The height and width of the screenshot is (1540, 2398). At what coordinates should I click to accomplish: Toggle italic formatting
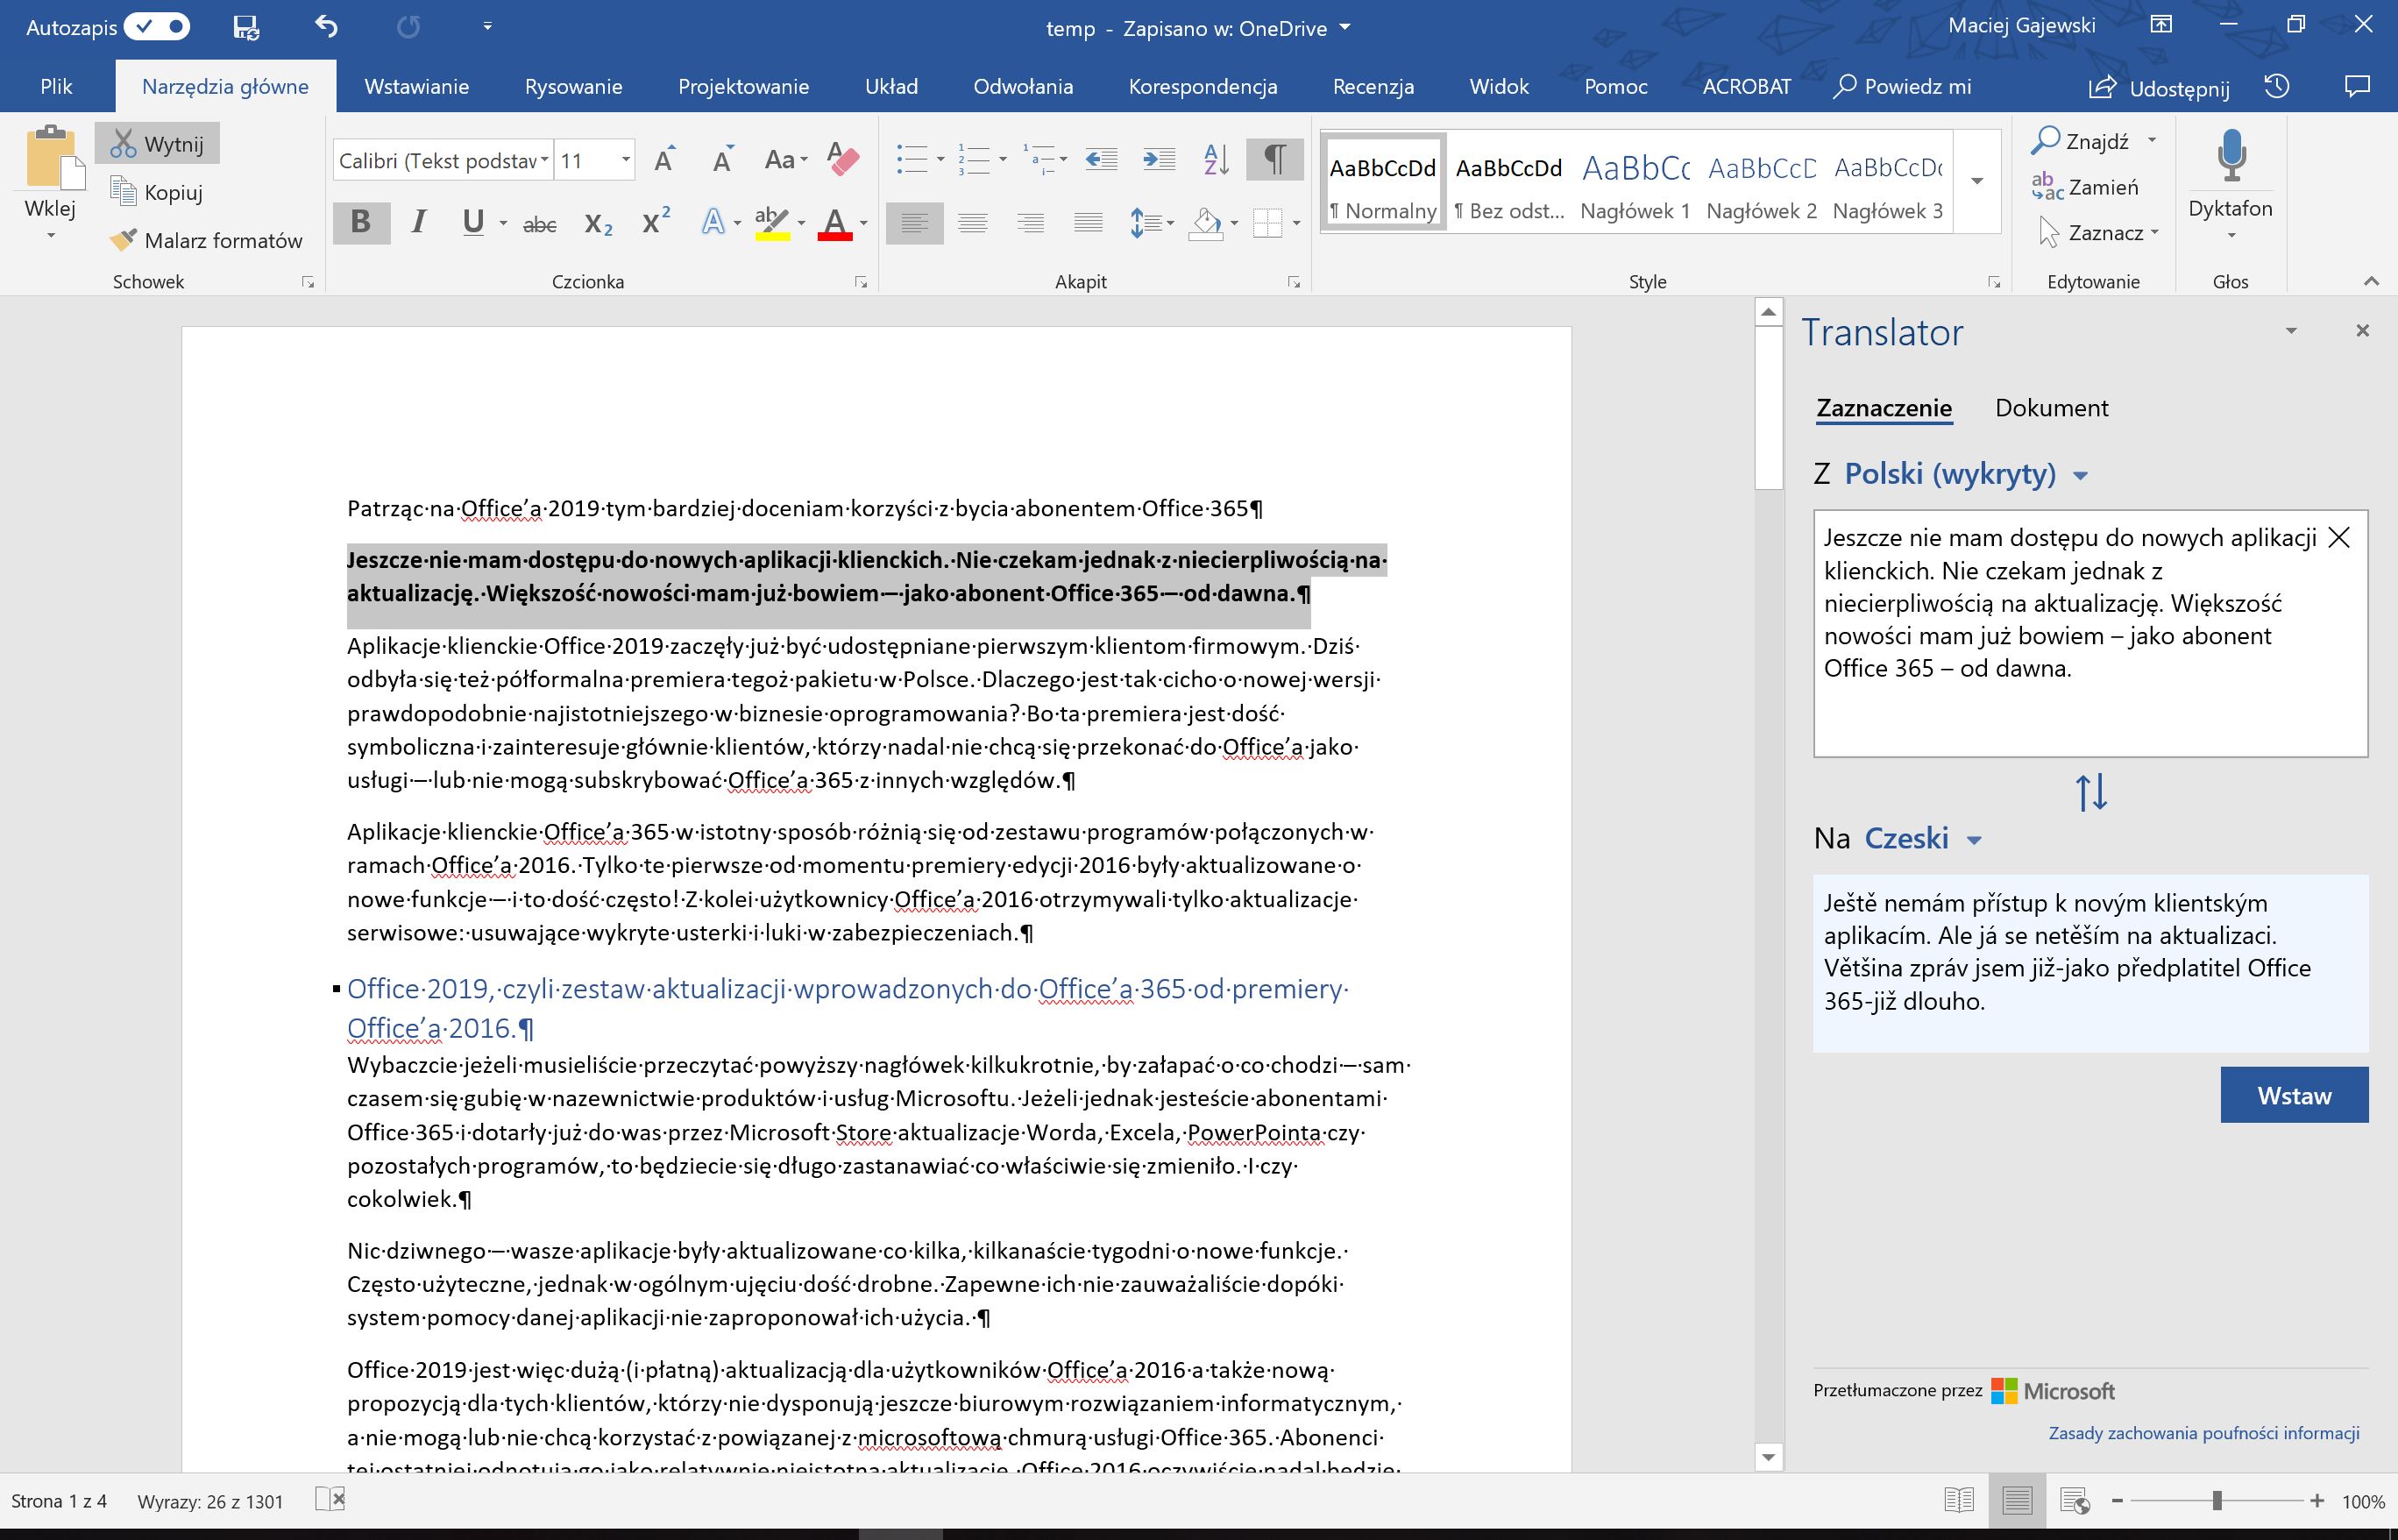pyautogui.click(x=419, y=222)
